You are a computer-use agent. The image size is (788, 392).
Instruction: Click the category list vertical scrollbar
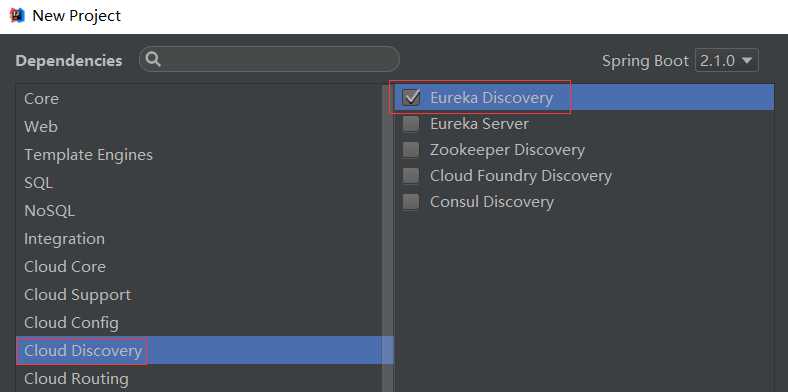tap(387, 238)
